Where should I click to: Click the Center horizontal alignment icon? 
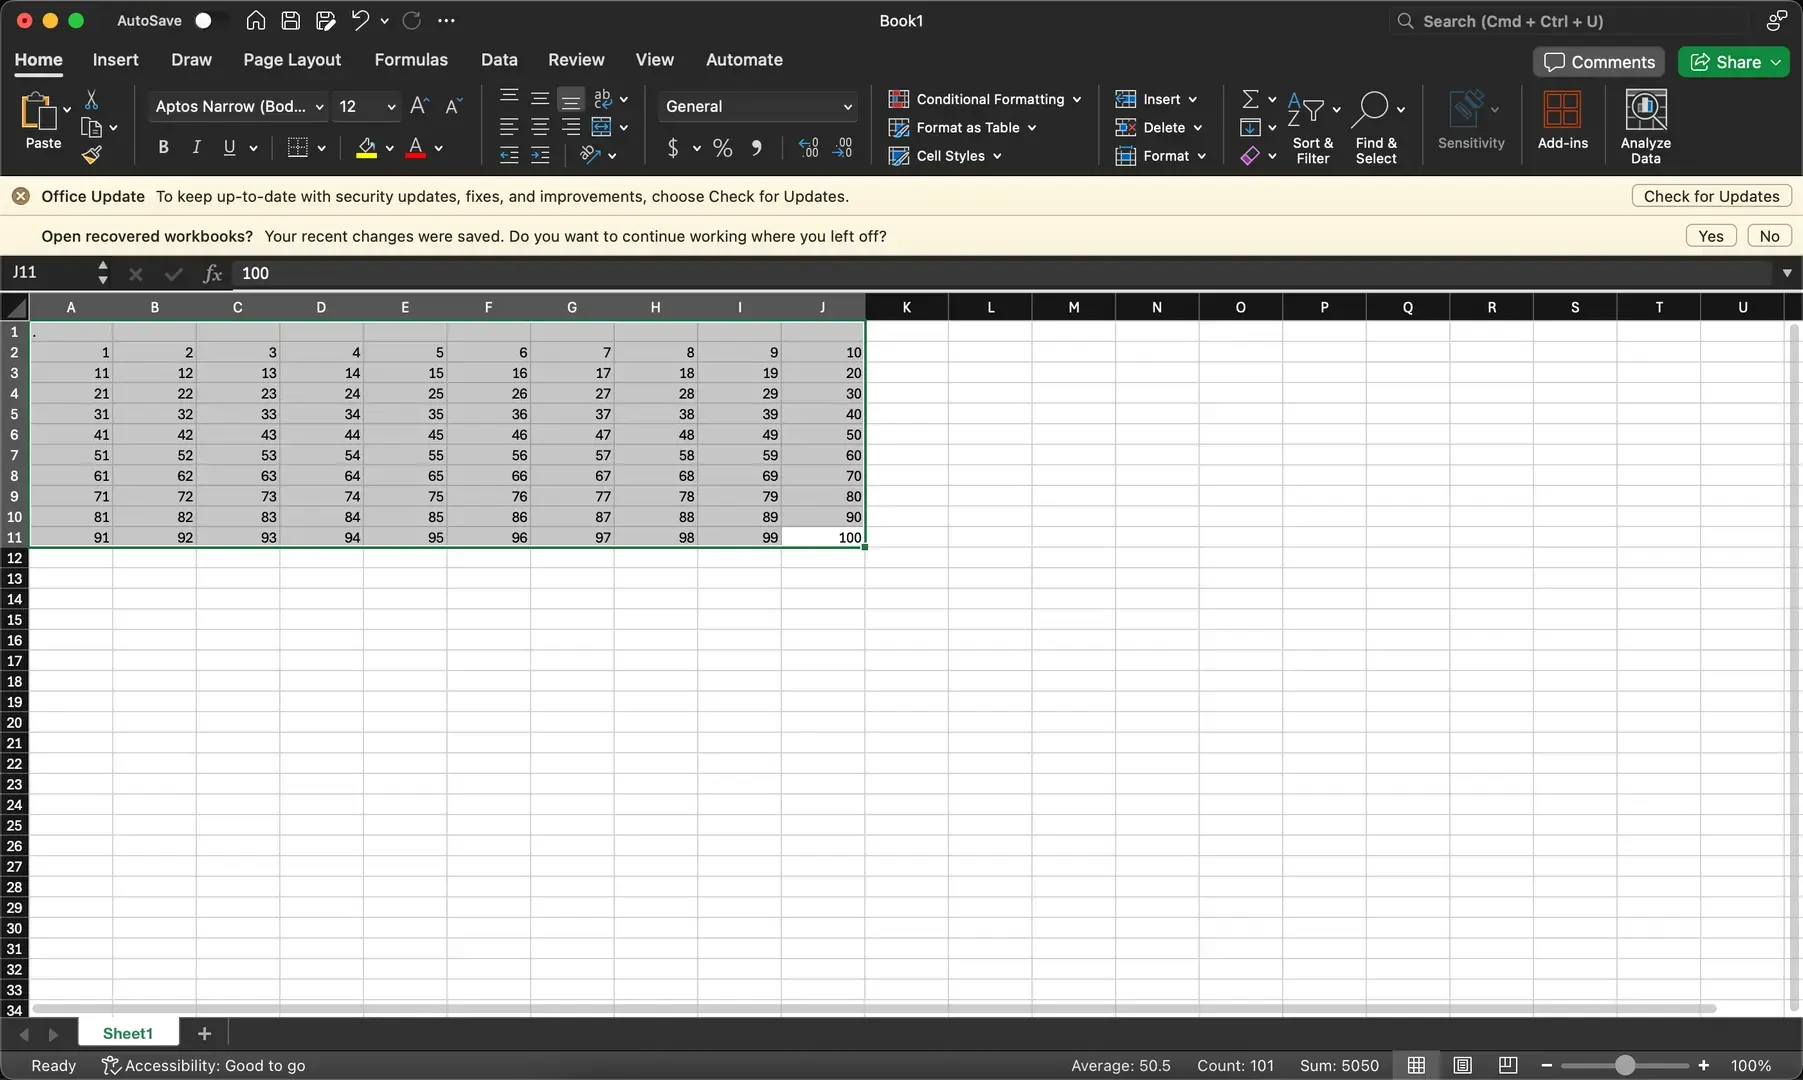click(540, 127)
